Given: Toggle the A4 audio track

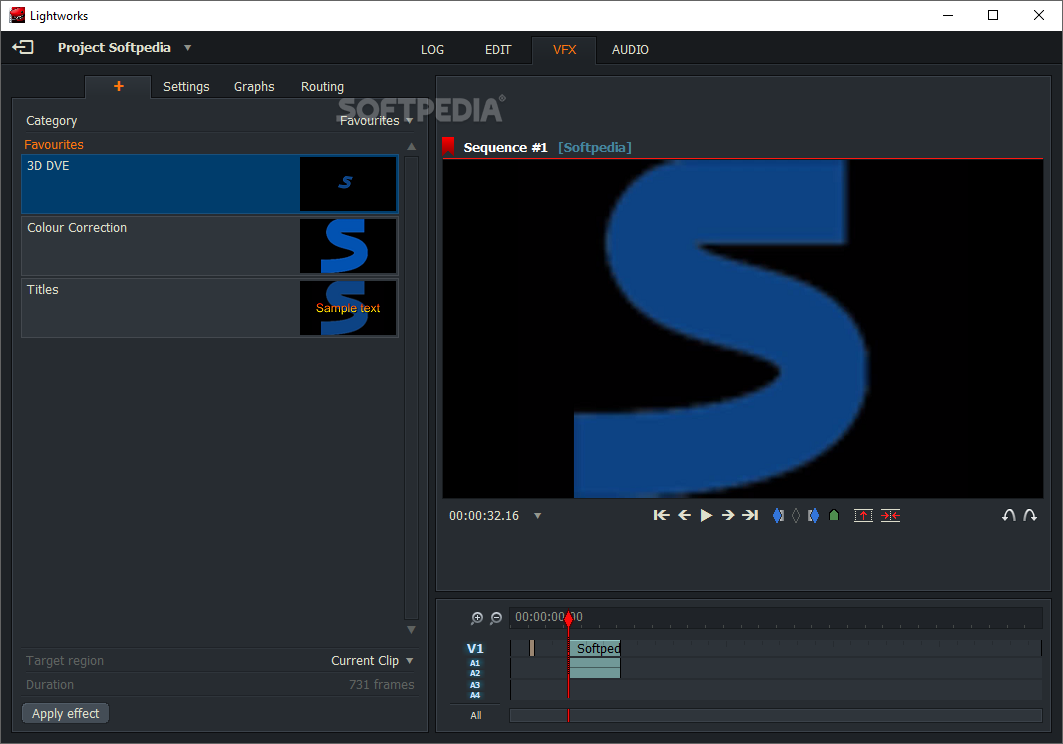Looking at the screenshot, I should click(475, 695).
